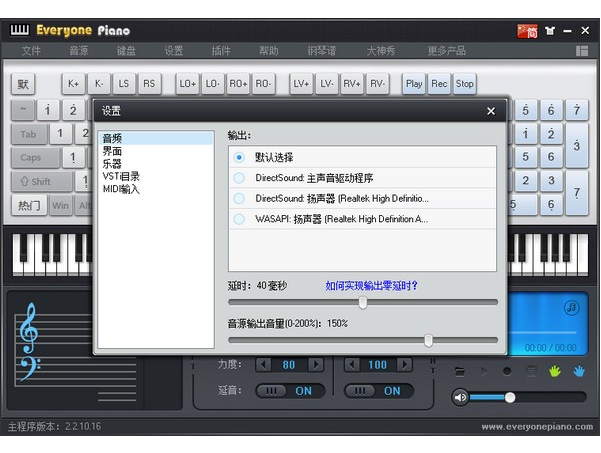Click the music note icon in display
Image resolution: width=601 pixels, height=453 pixels.
tap(571, 307)
